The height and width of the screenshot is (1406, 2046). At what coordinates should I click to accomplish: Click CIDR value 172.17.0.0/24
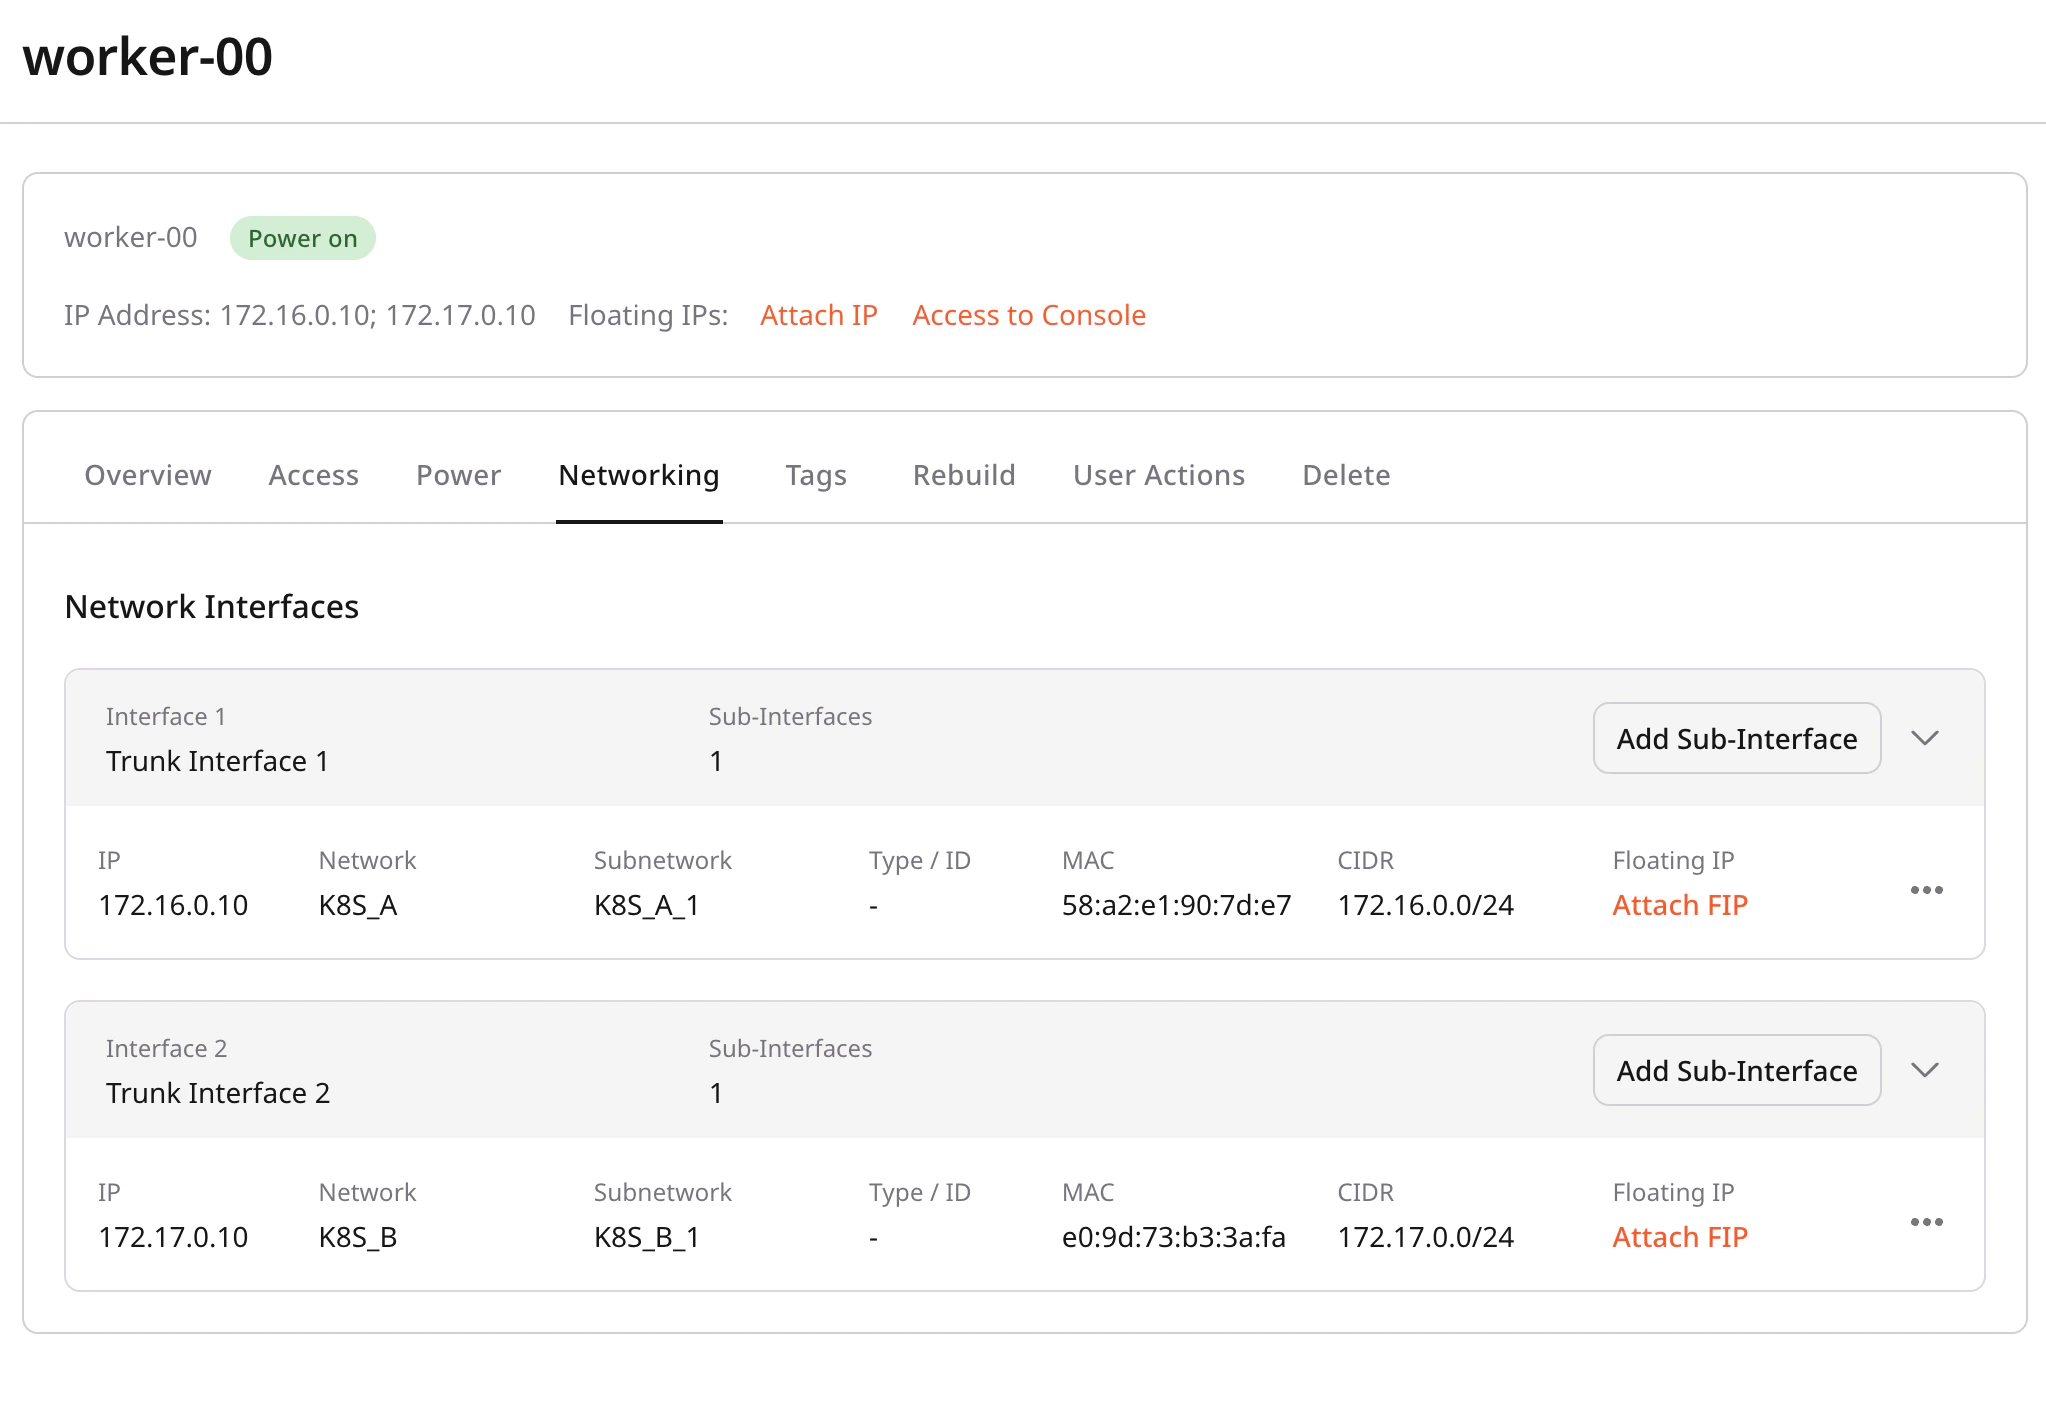tap(1426, 1237)
